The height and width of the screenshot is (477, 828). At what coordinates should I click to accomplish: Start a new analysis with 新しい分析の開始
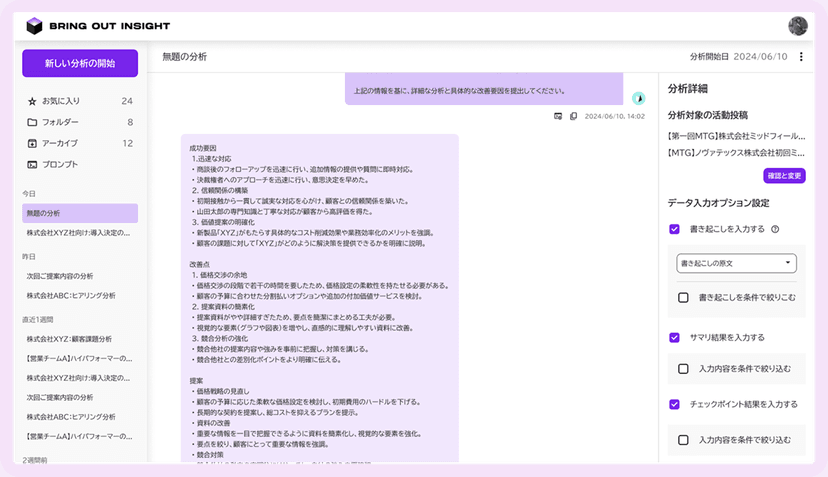point(80,64)
